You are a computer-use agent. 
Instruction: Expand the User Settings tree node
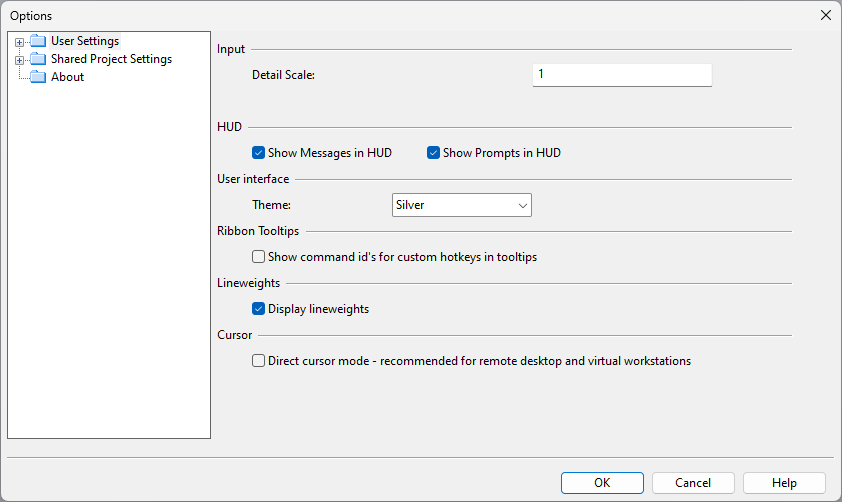coord(19,42)
